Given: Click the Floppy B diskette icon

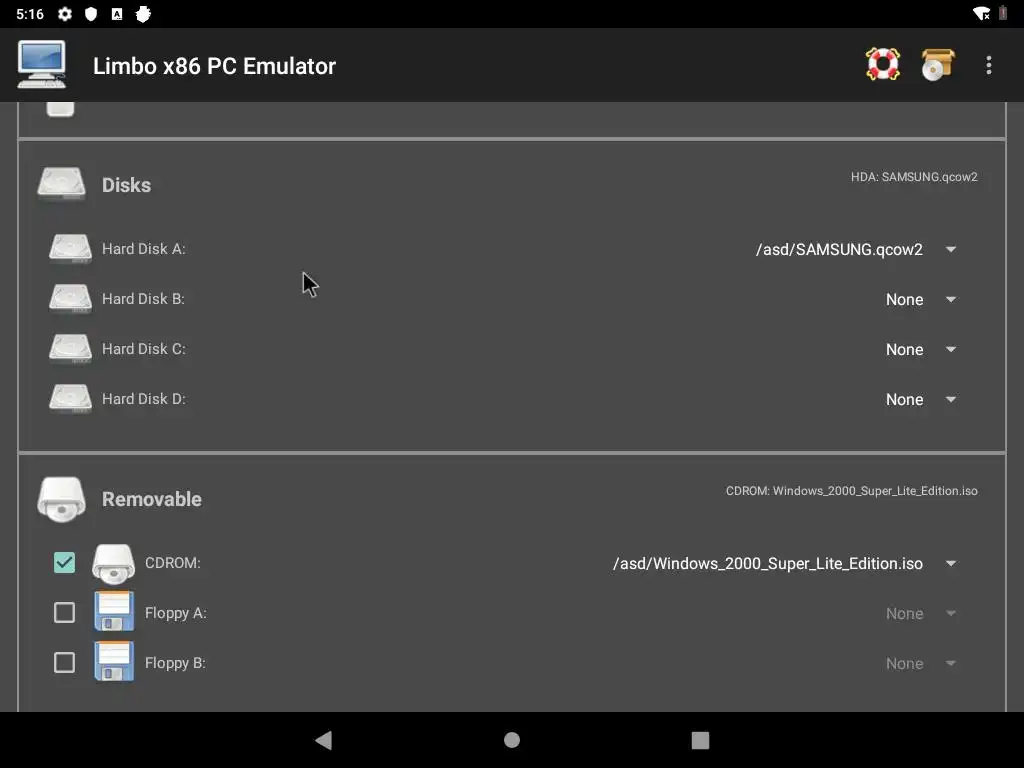Looking at the screenshot, I should [114, 662].
